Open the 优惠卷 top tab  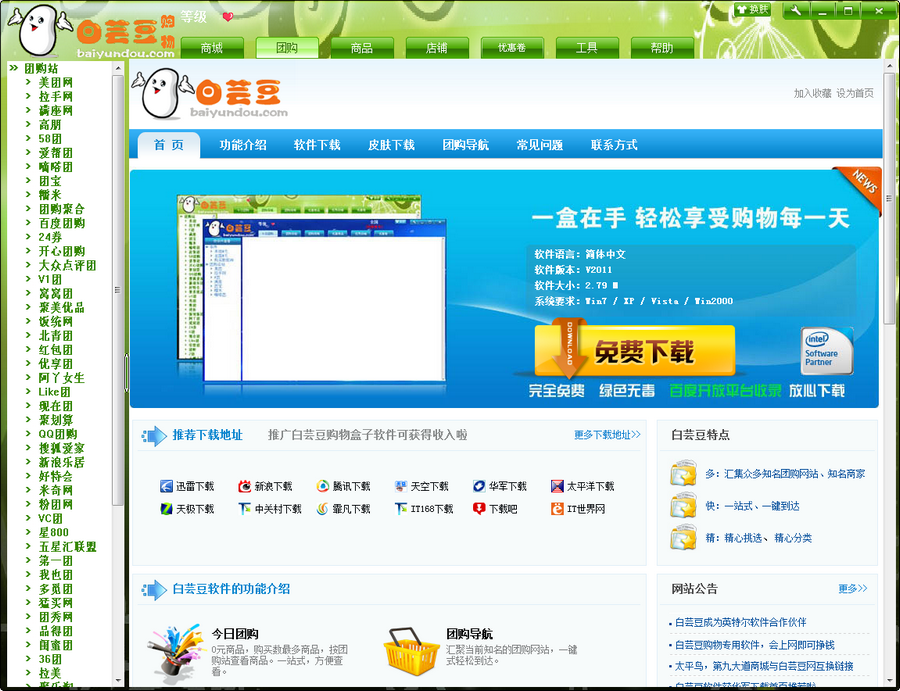[x=512, y=48]
